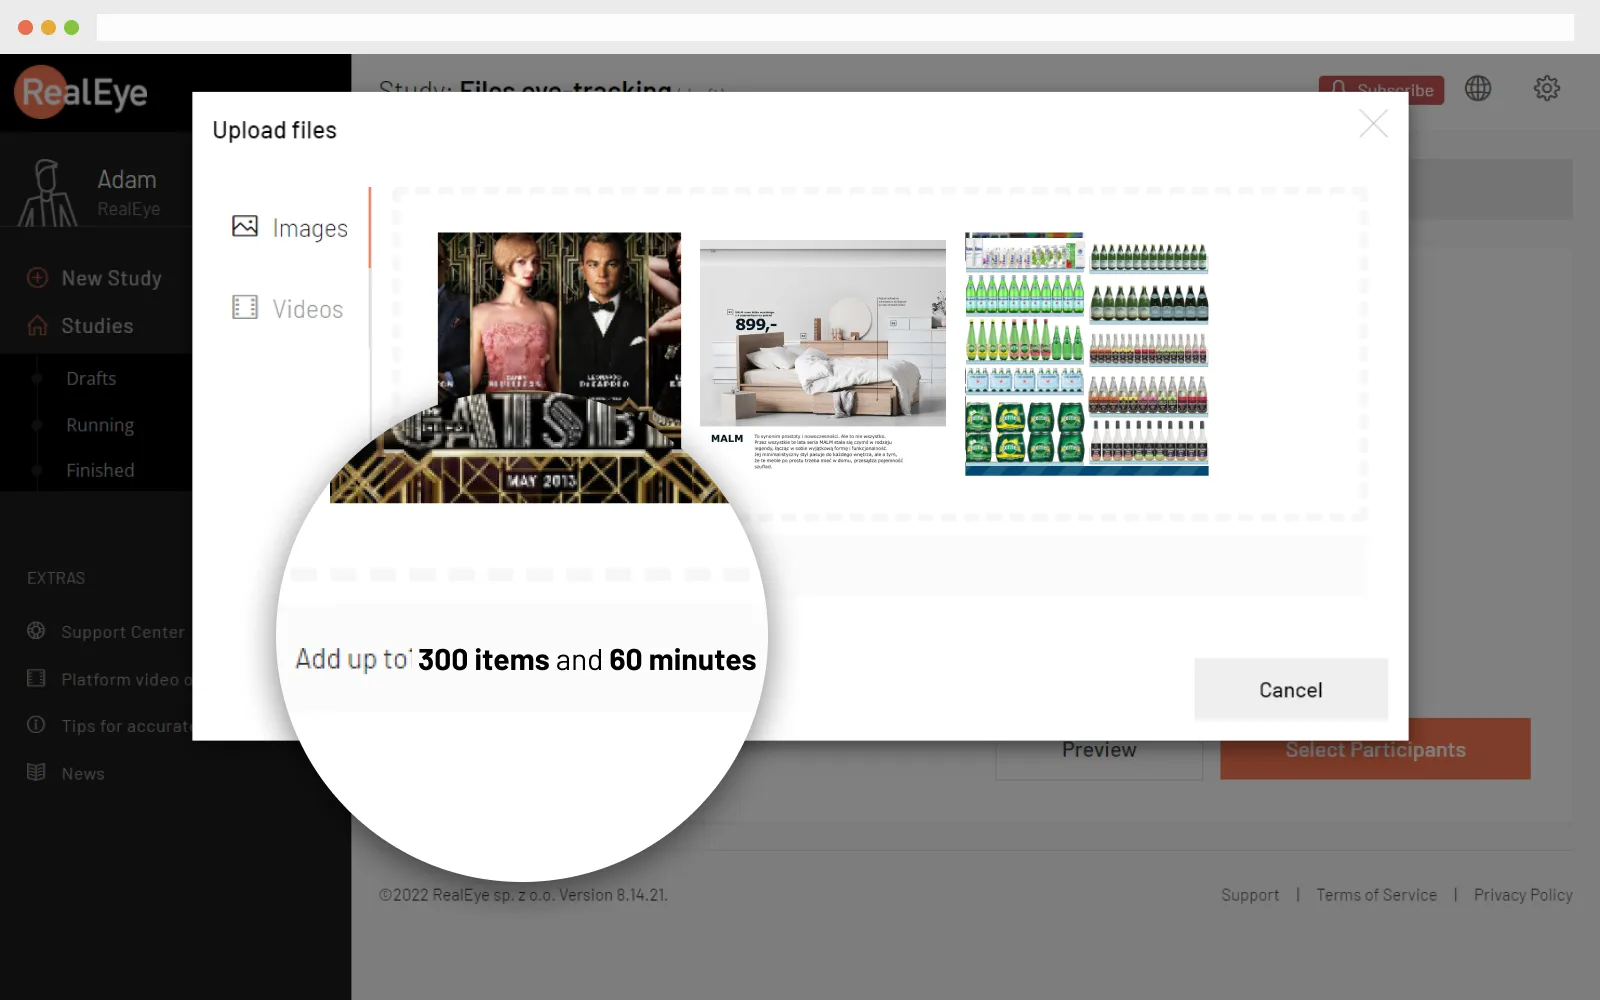This screenshot has height=1000, width=1600.
Task: Click the home icon beside Studies
Action: tap(35, 325)
